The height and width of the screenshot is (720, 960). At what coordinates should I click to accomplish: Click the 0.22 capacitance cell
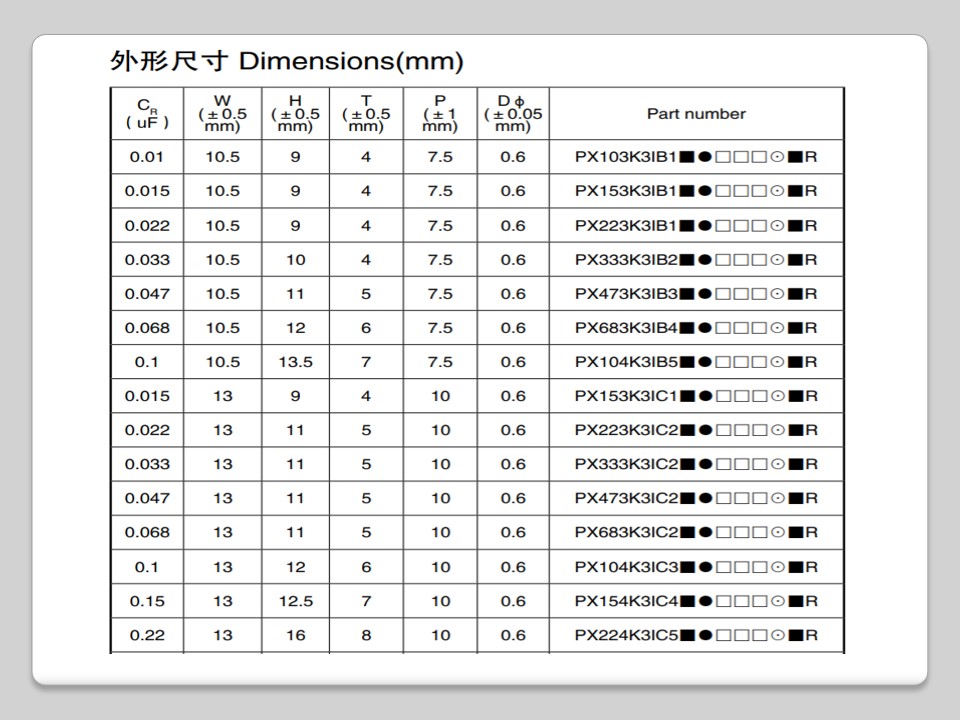146,635
